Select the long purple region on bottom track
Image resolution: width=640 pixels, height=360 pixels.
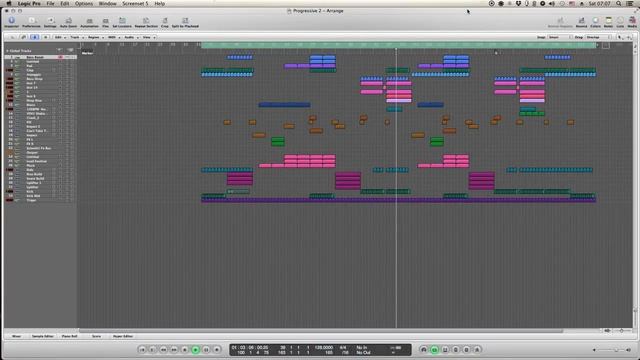point(398,200)
